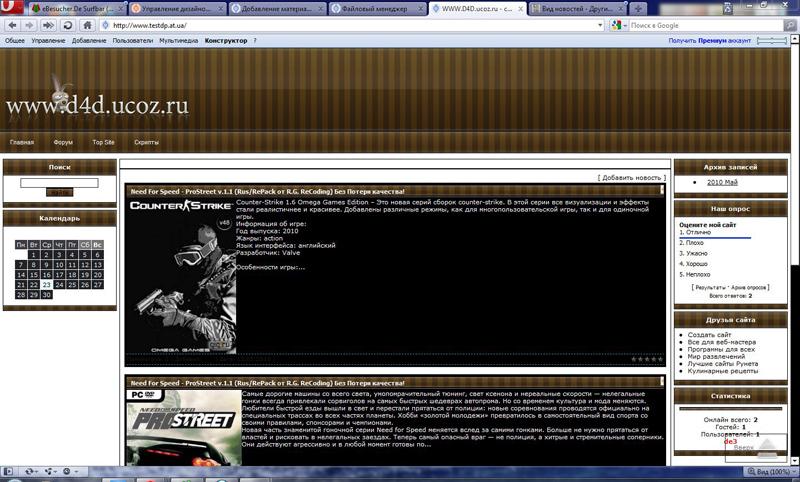
Task: Open the 2010 Май archive link
Action: [722, 182]
